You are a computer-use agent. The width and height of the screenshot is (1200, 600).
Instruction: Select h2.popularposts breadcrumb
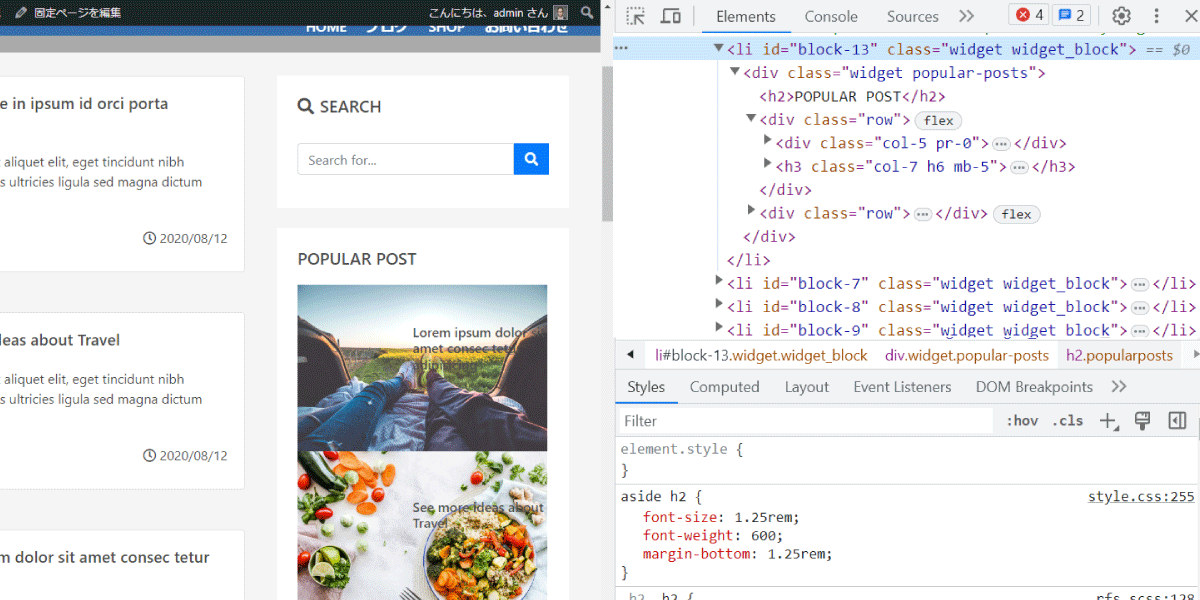click(x=1119, y=355)
